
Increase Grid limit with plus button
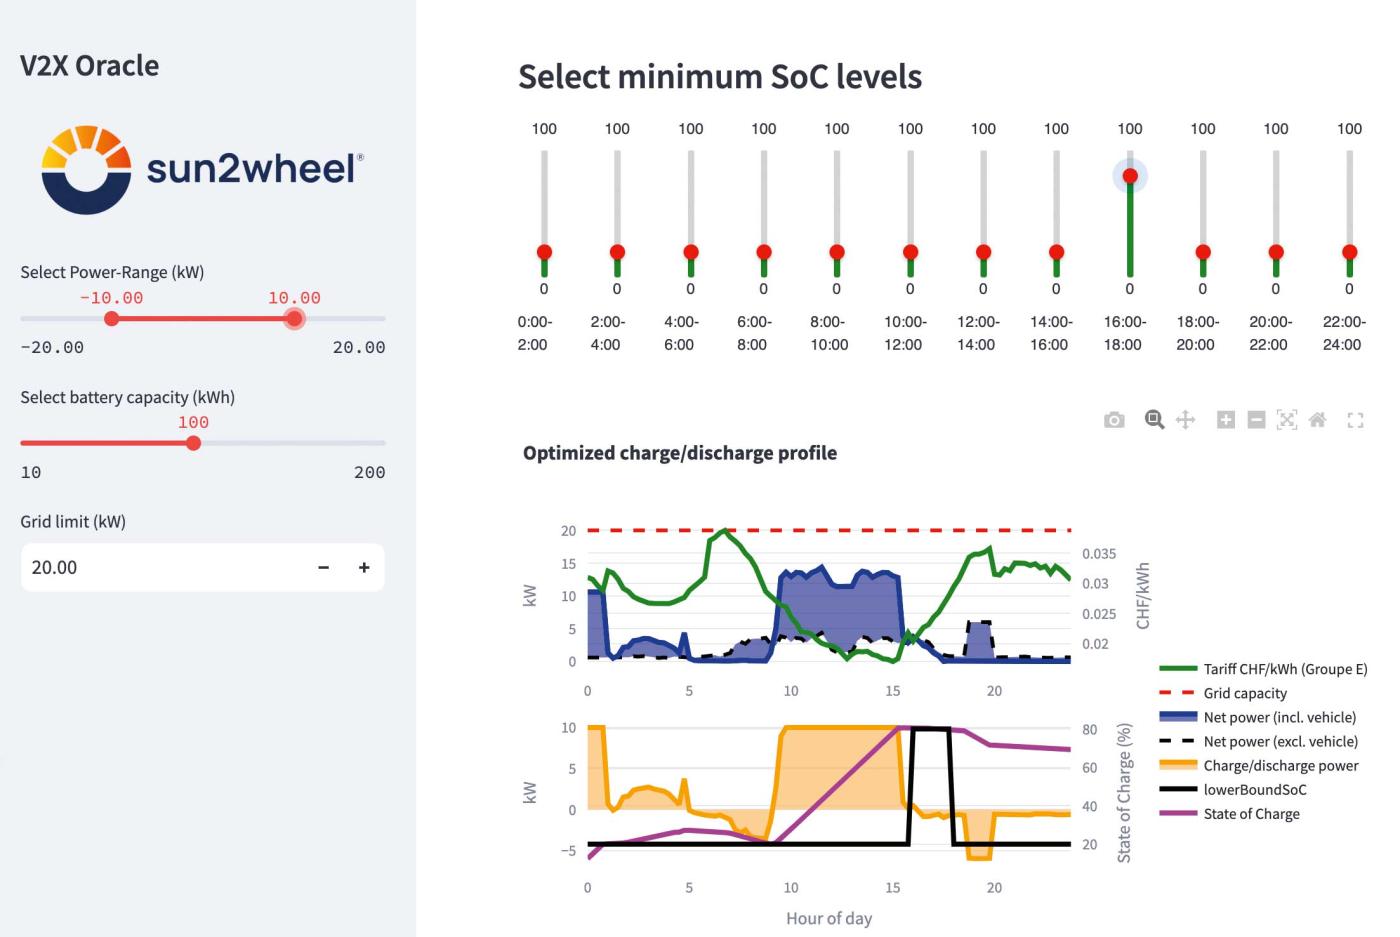point(364,568)
